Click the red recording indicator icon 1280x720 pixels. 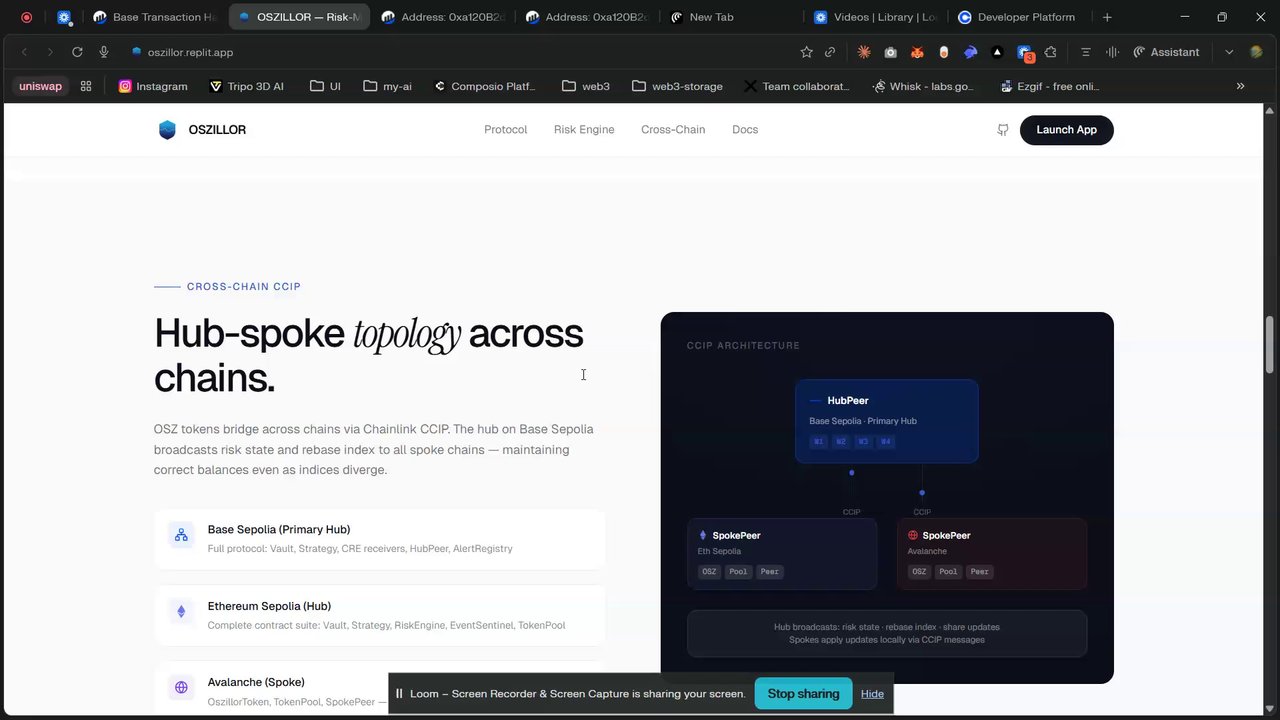pyautogui.click(x=26, y=17)
